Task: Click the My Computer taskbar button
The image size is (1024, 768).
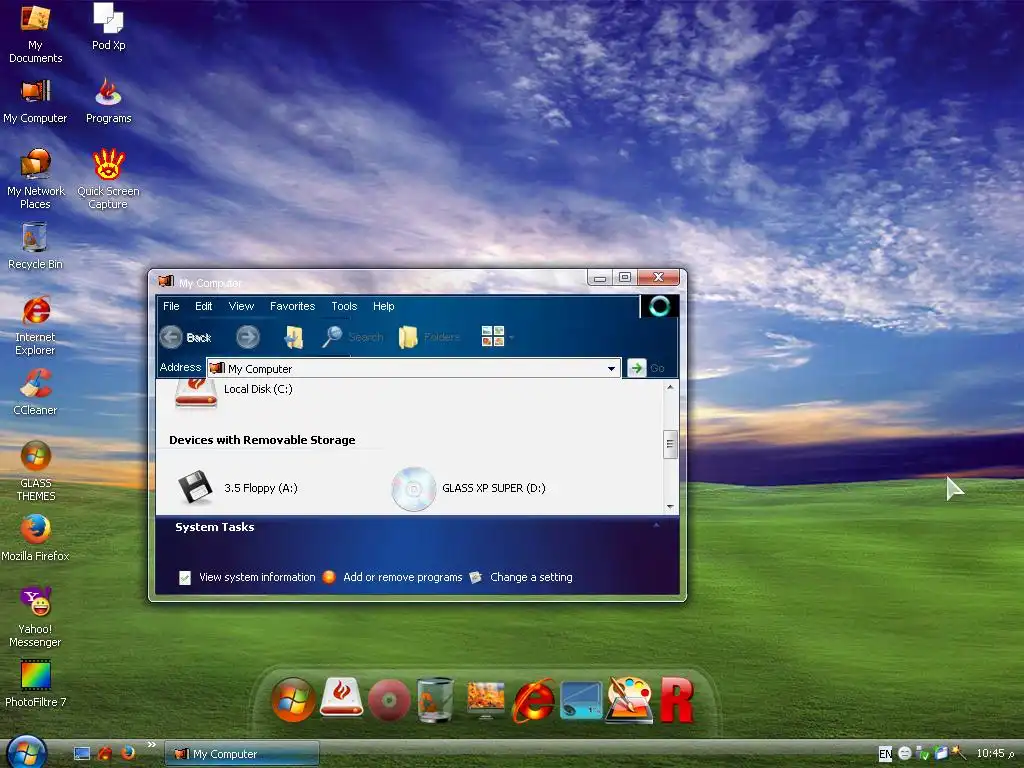Action: [241, 754]
